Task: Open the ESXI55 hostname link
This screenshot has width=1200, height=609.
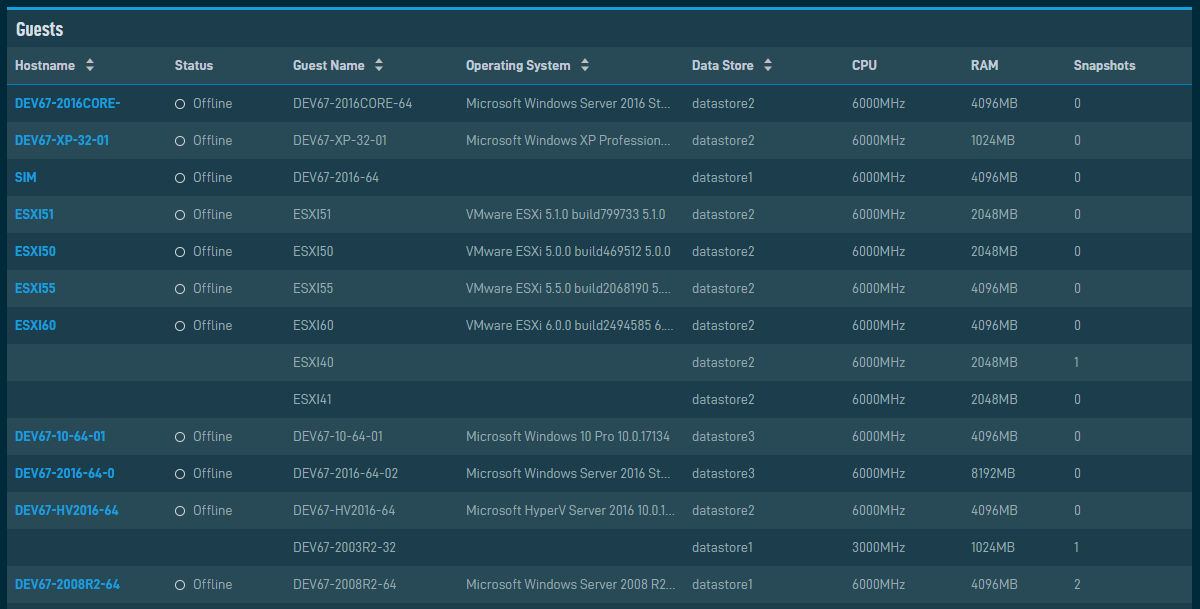Action: pyautogui.click(x=35, y=288)
